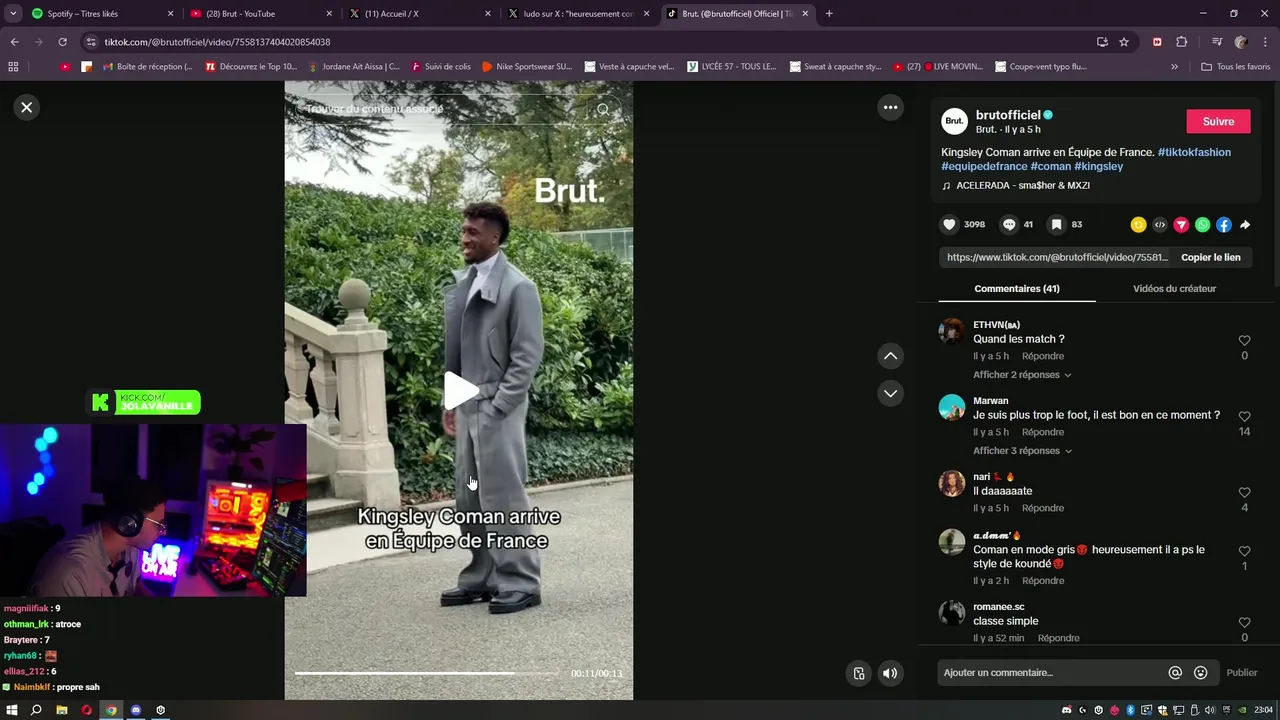
Task: Open the brutofficiel username link
Action: (1008, 115)
